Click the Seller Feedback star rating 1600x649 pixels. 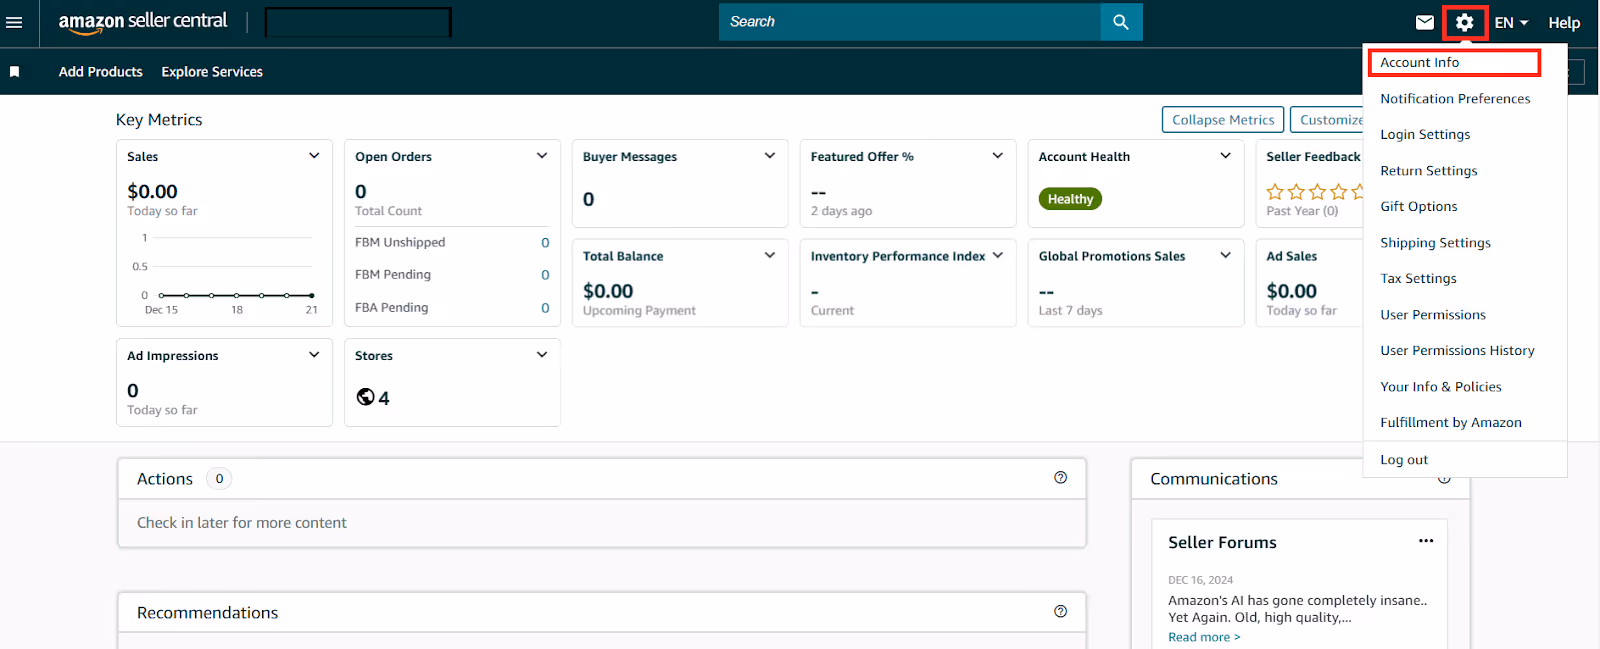coord(1315,191)
